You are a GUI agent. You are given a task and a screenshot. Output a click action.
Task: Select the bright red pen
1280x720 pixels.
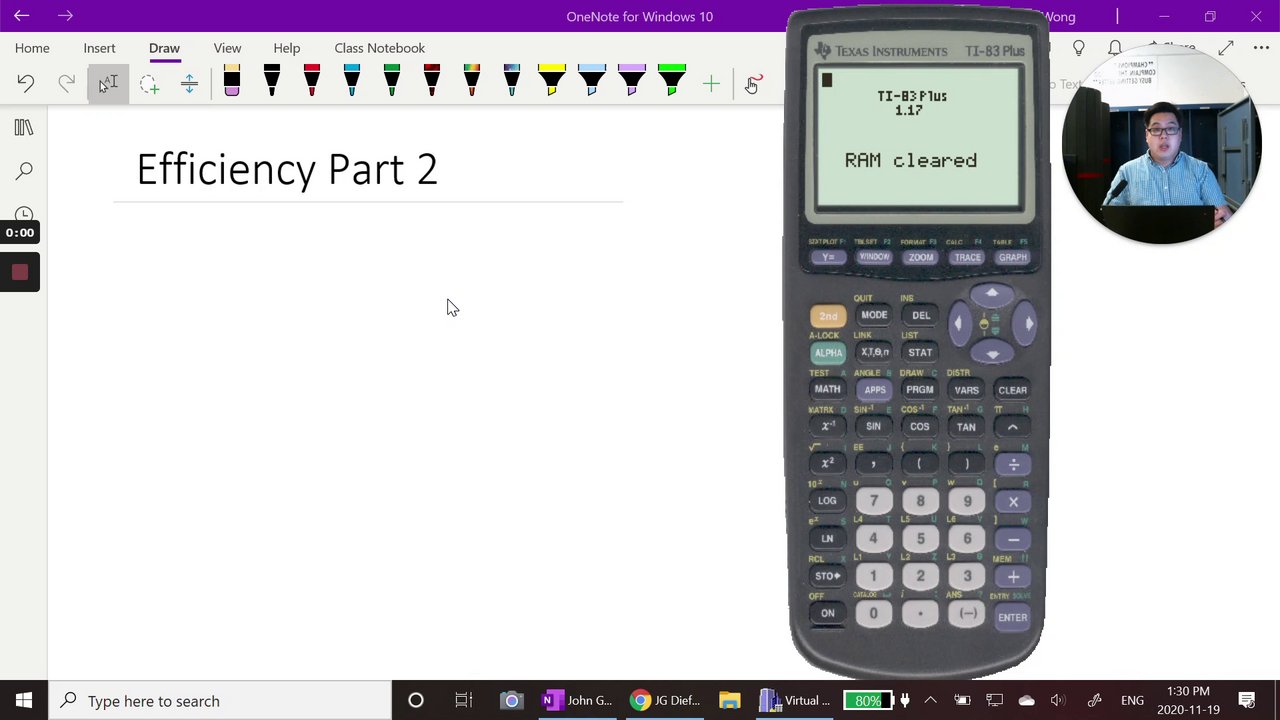[x=312, y=81]
